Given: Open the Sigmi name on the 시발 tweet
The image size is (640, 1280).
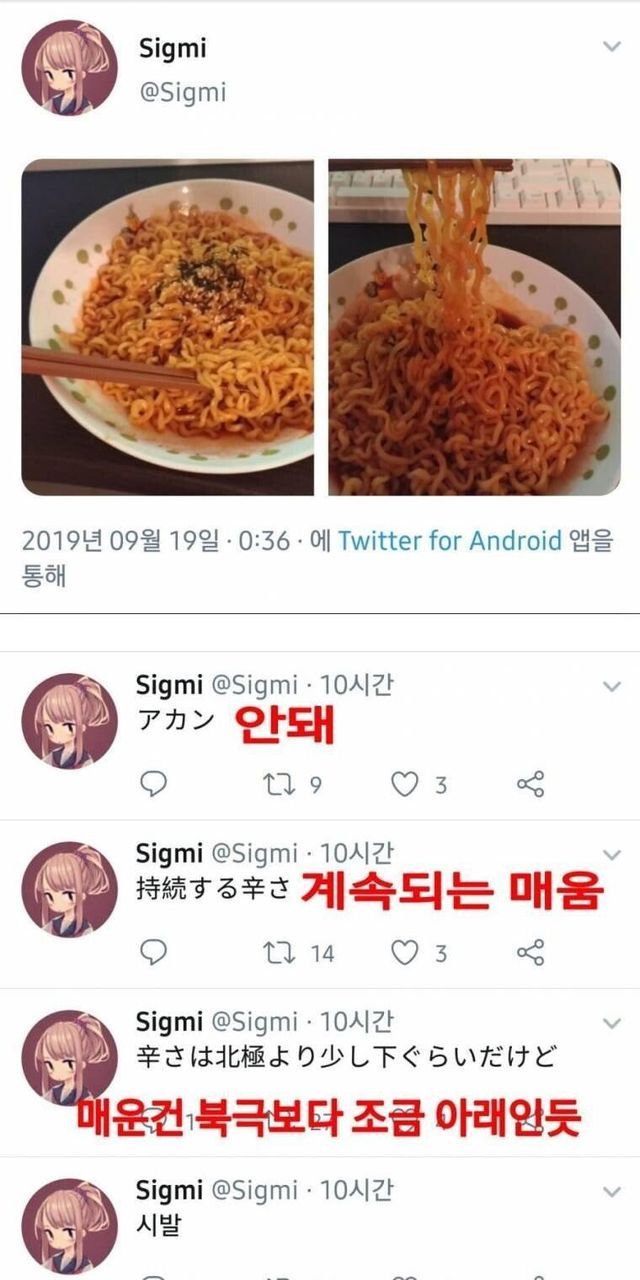Looking at the screenshot, I should click(168, 1190).
